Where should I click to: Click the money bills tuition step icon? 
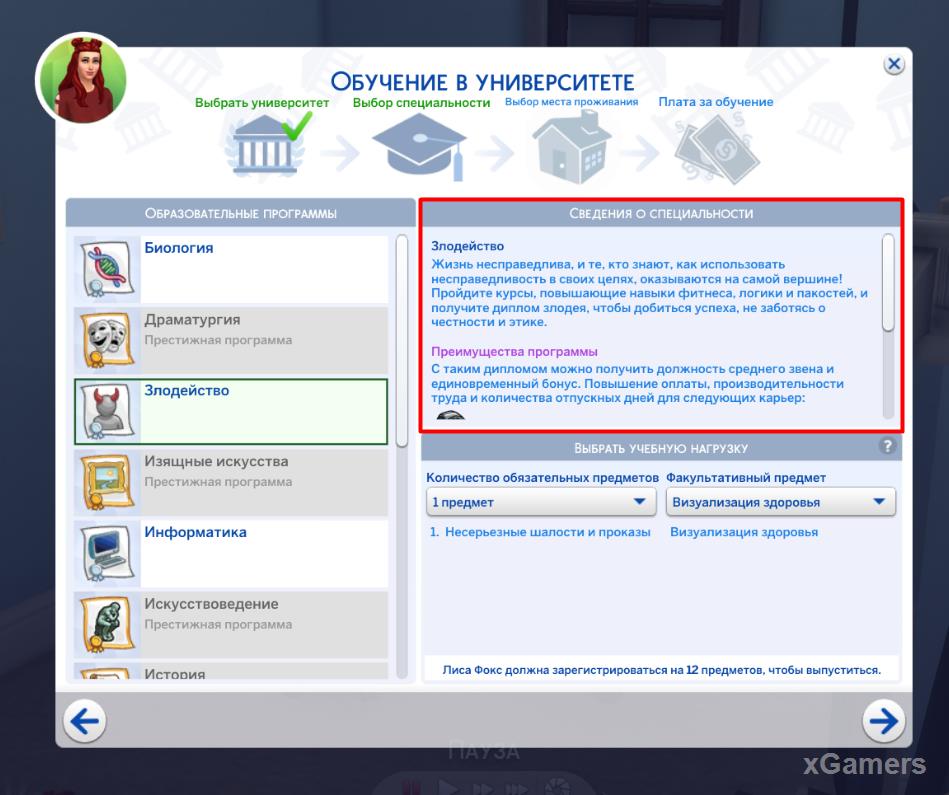click(717, 149)
